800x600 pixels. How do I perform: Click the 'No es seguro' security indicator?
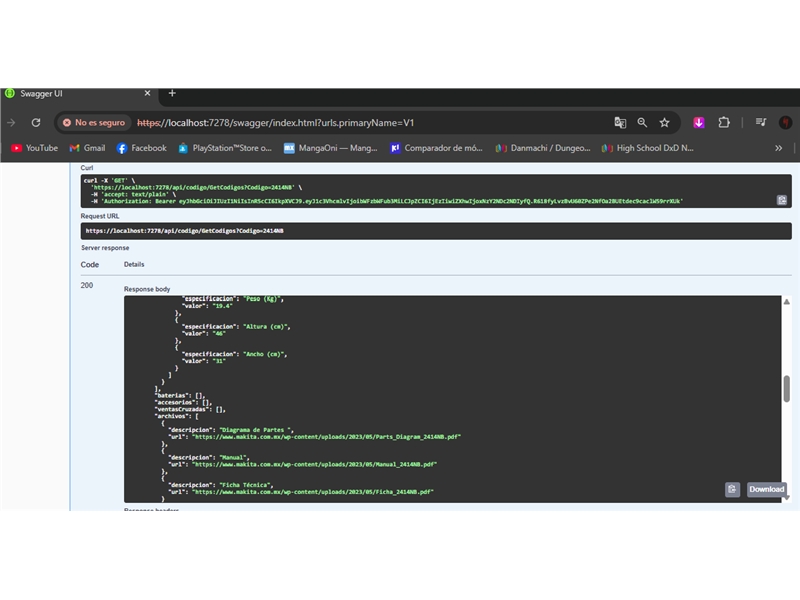[93, 123]
